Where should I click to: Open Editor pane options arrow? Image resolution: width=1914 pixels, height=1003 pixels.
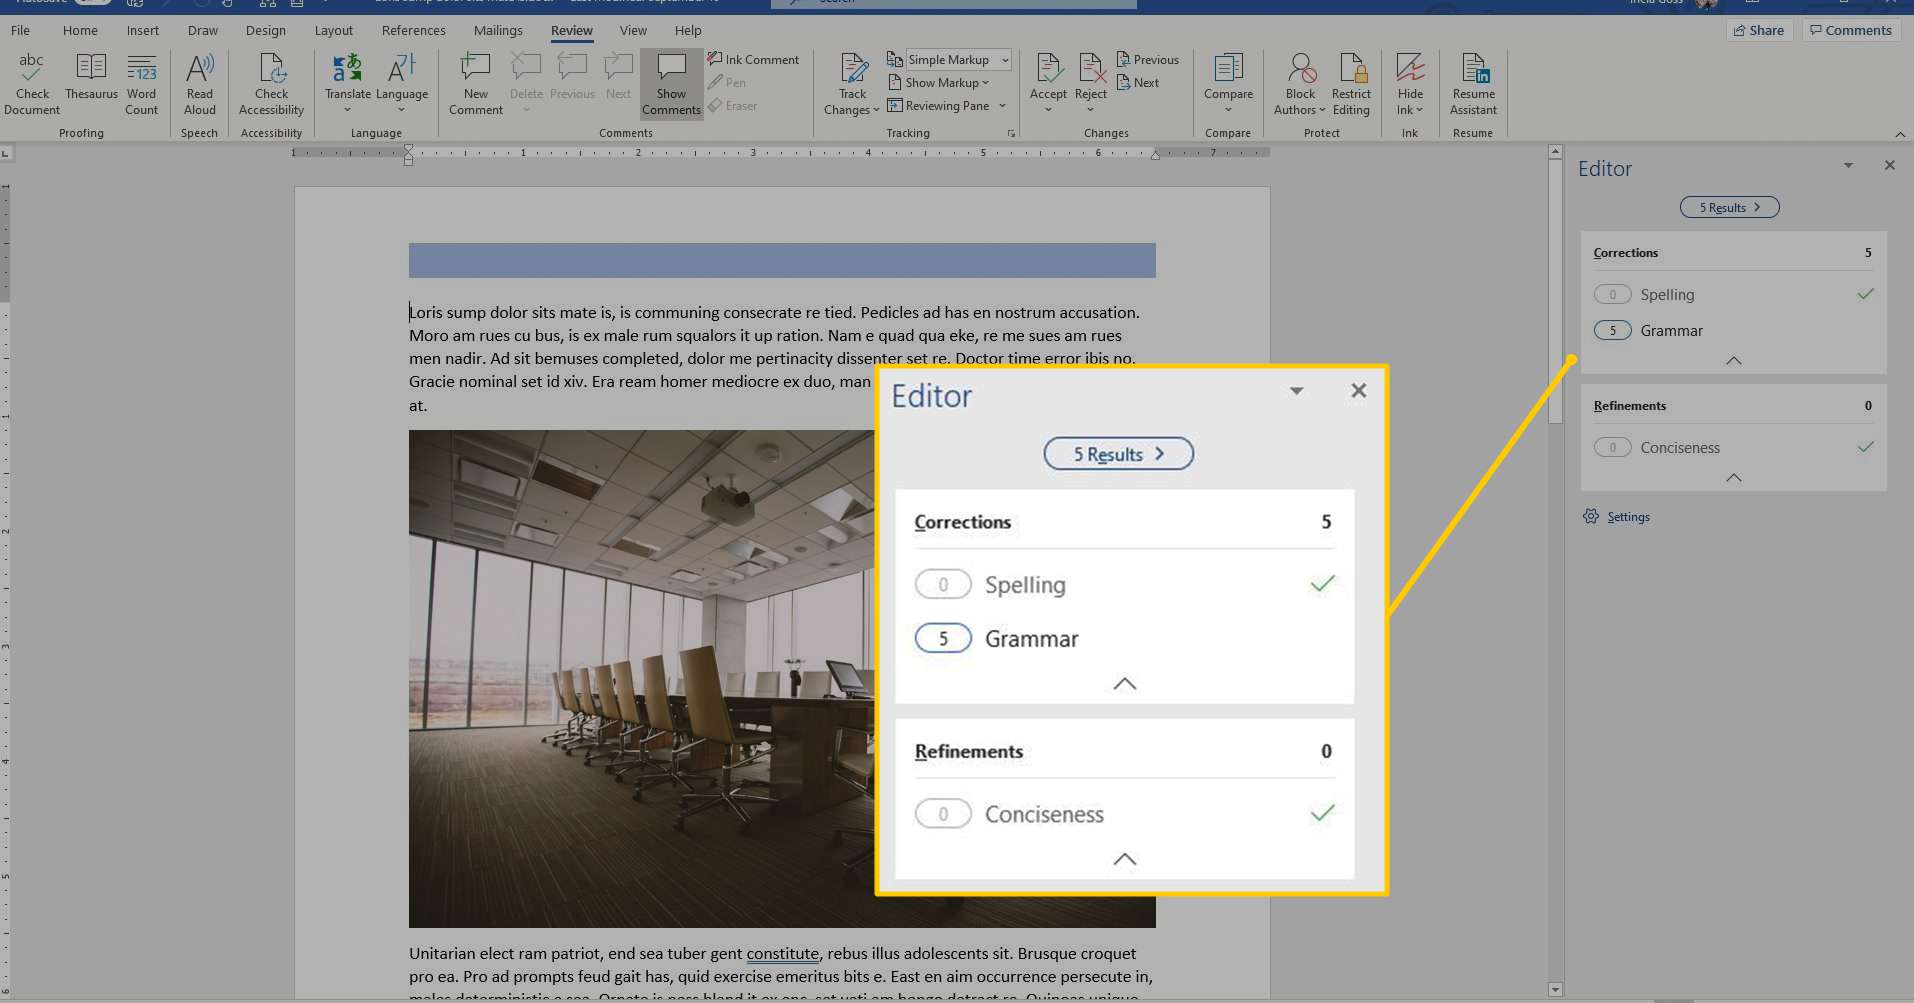click(1848, 165)
